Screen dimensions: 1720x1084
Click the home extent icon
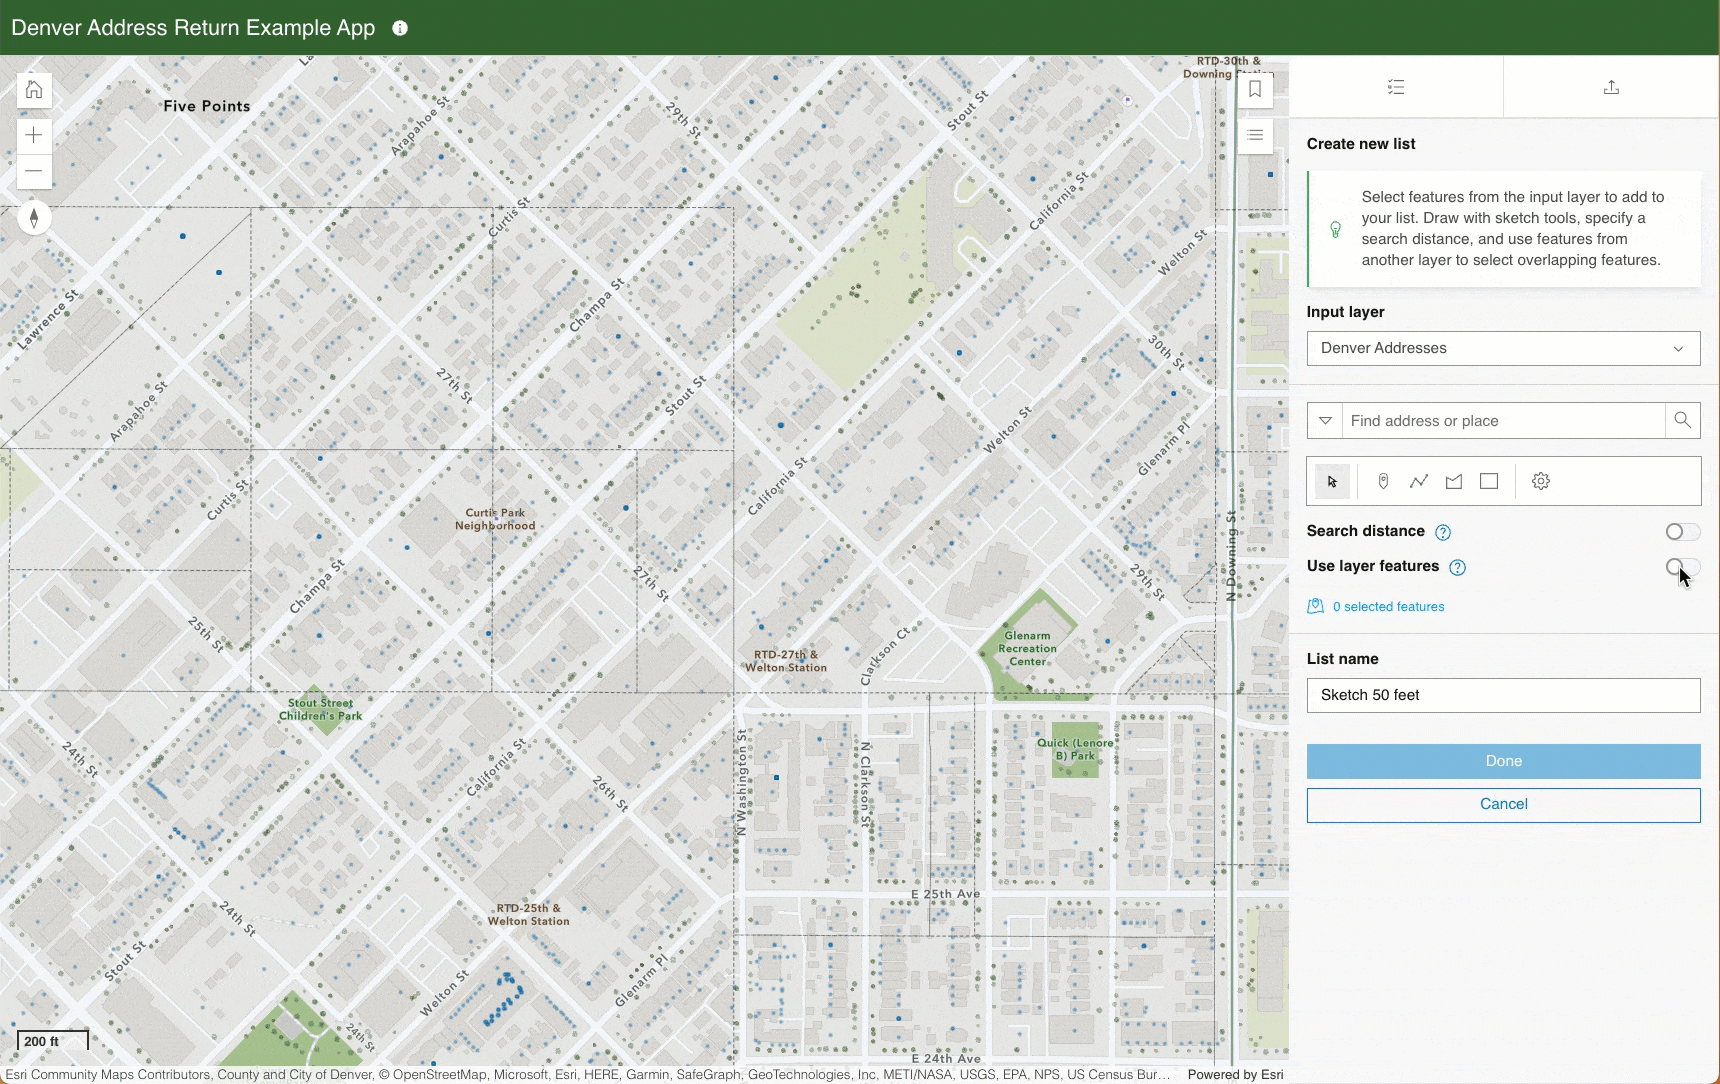tap(33, 90)
